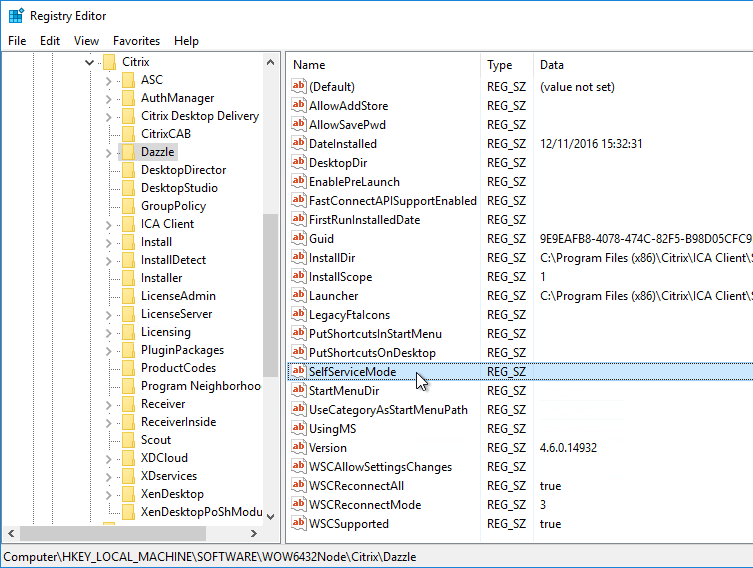Click the tree pane scroll up arrow
Screen dimensions: 753x568
click(270, 62)
